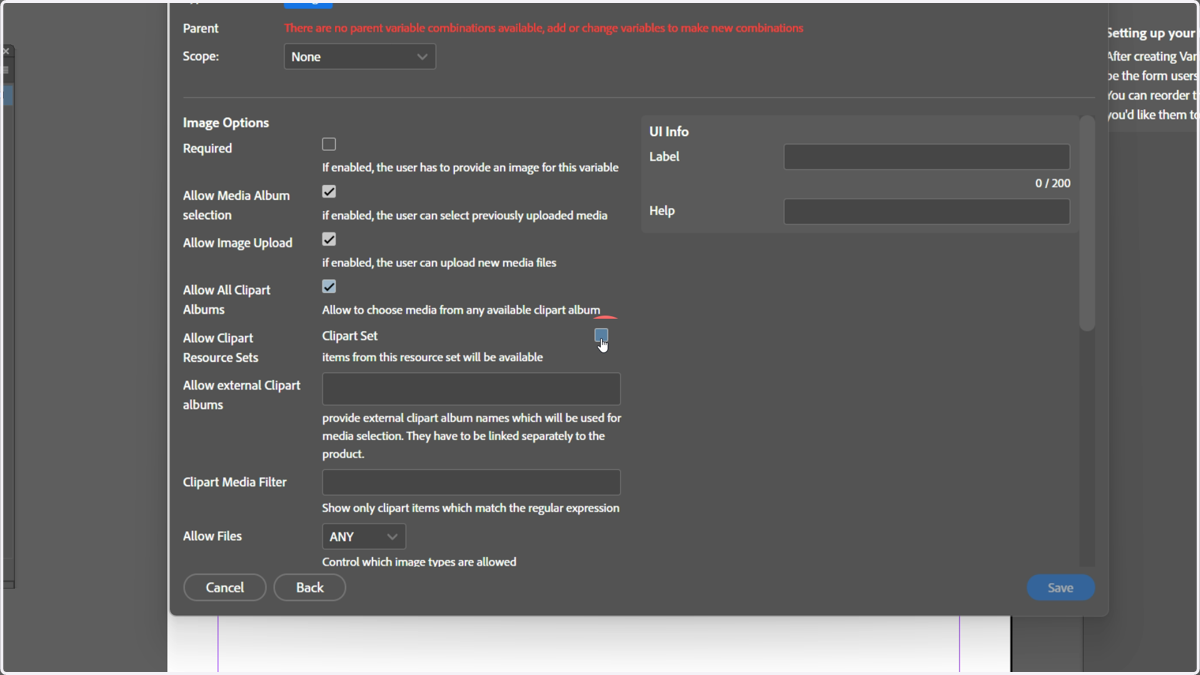Click the dialog vertical scrollbar
1200x675 pixels.
pyautogui.click(x=1087, y=225)
